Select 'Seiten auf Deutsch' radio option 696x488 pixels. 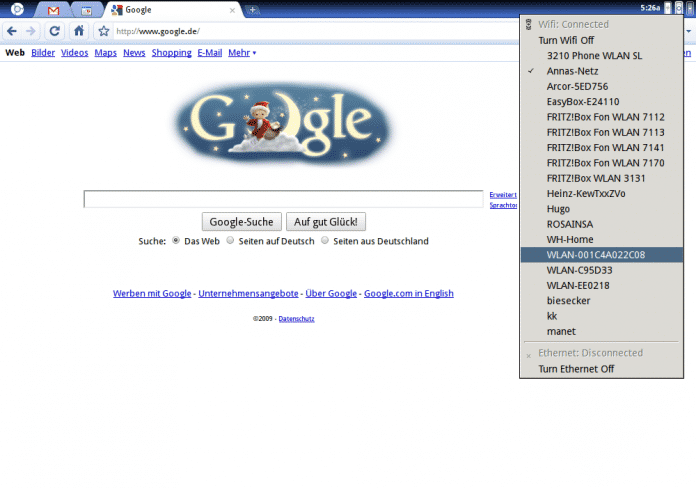click(230, 241)
